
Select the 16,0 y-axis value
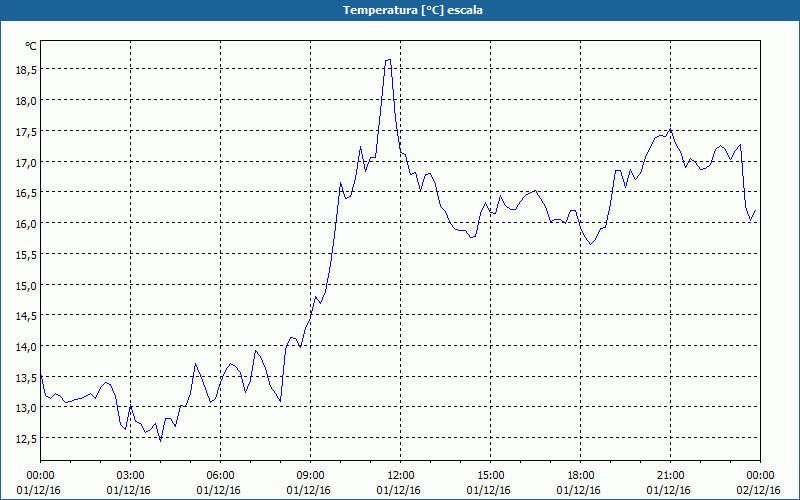point(26,224)
